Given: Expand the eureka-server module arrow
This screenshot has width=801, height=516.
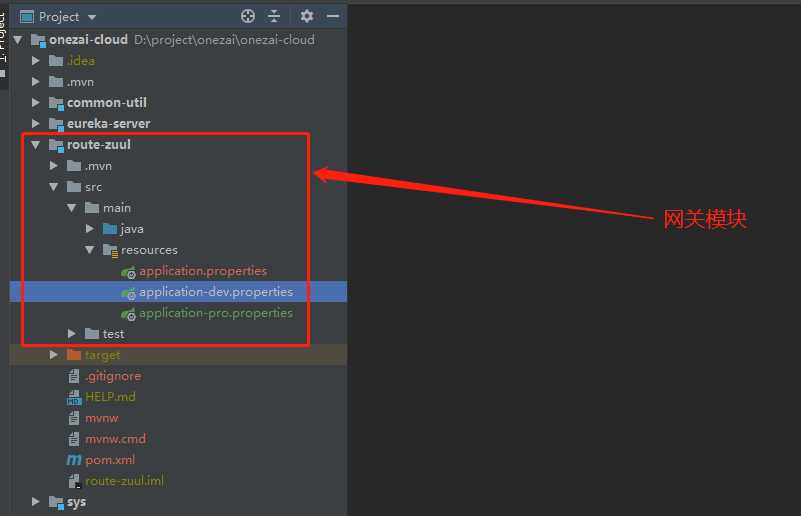Looking at the screenshot, I should 35,124.
